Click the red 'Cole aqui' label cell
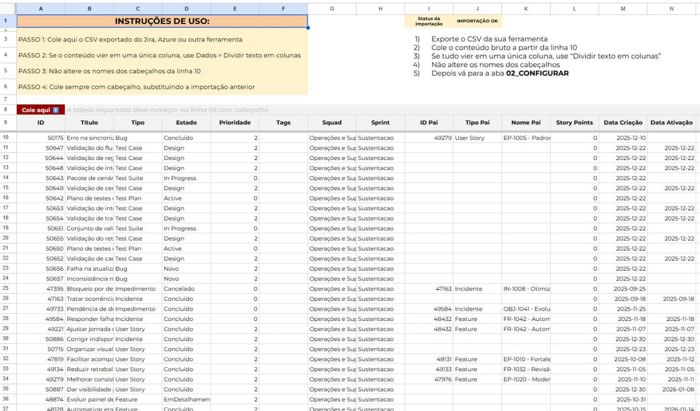Screen dimensions: 700x411 point(36,110)
